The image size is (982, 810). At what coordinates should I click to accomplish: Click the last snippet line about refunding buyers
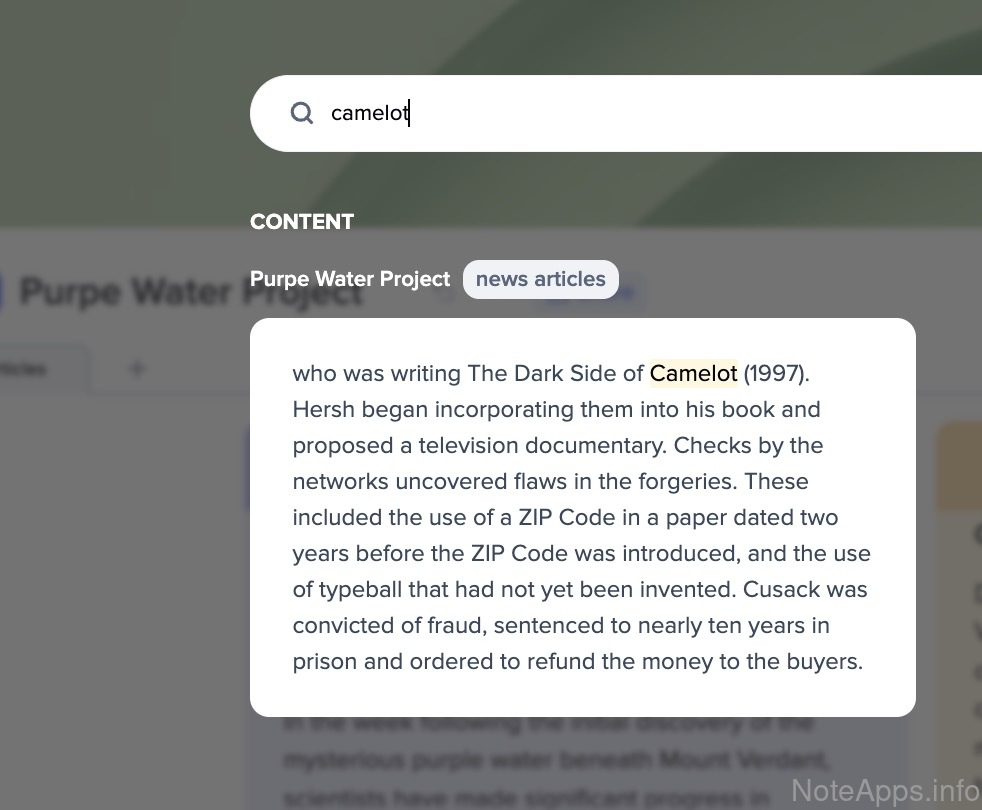click(x=577, y=661)
